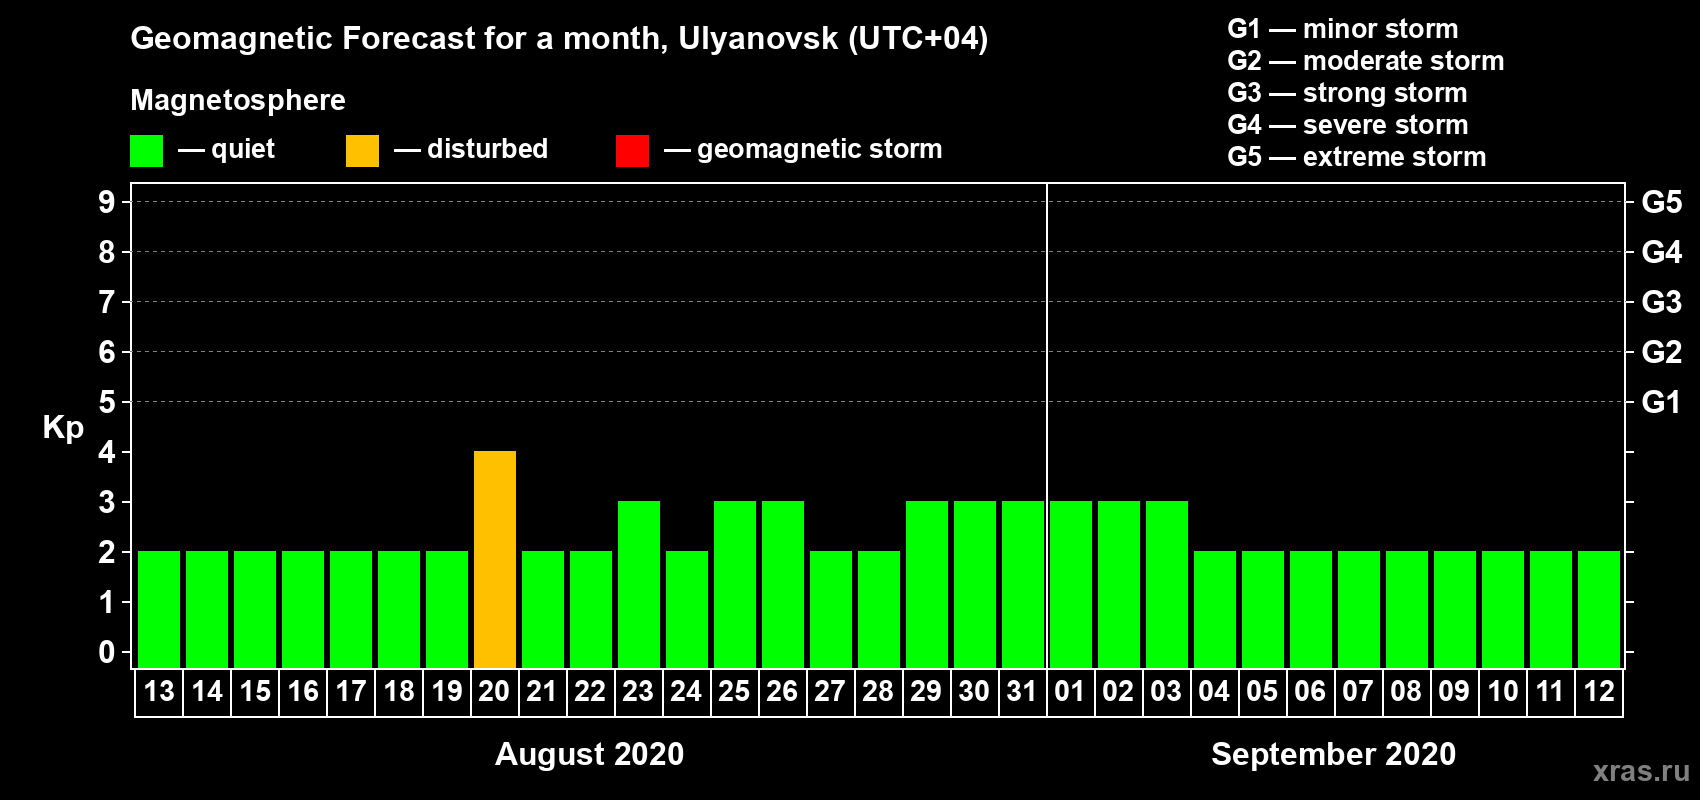Click date label 24 on axis

(686, 692)
